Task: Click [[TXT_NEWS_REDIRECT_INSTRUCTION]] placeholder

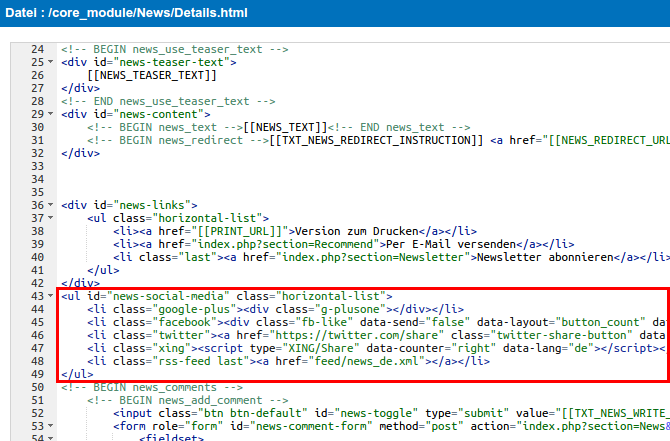Action: 376,140
